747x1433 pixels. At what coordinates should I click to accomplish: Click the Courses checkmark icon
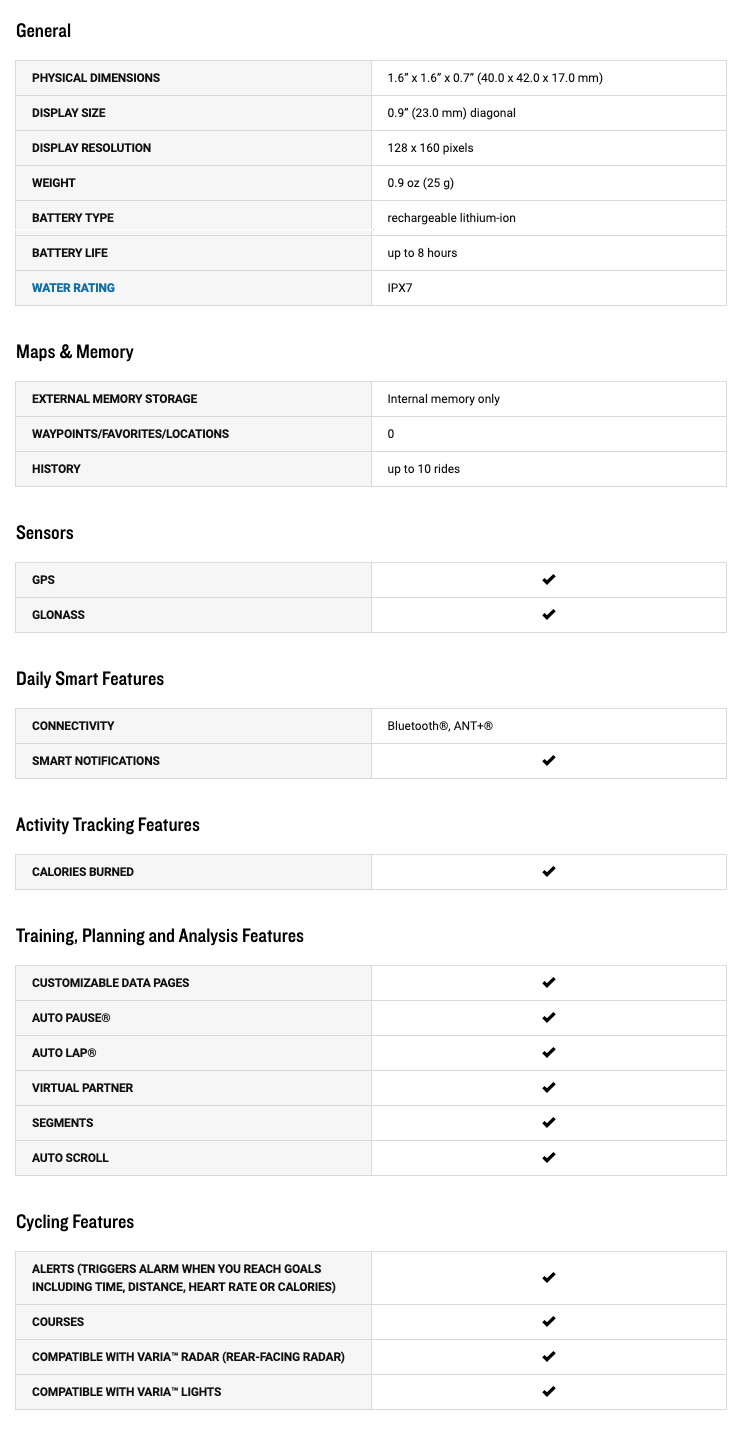tap(548, 1322)
